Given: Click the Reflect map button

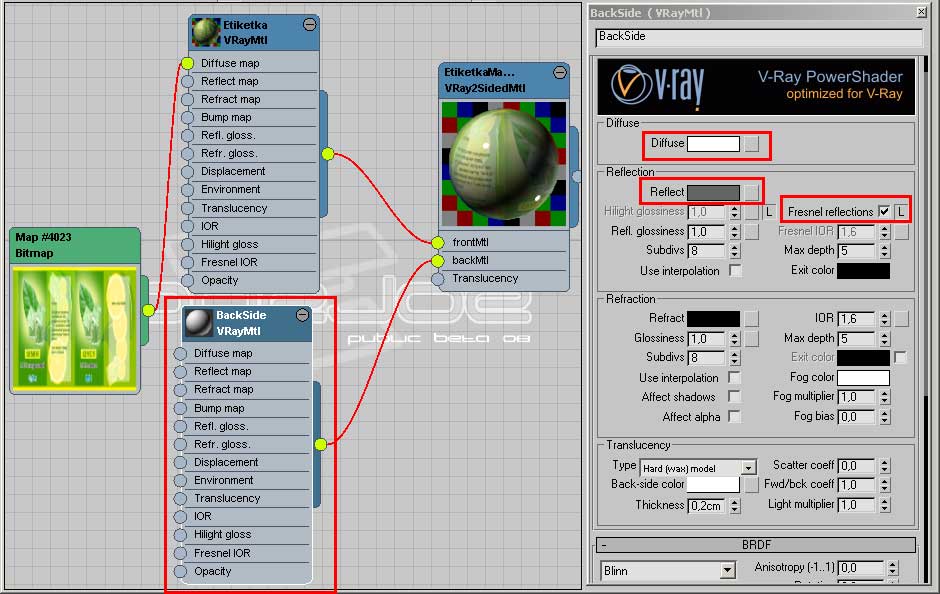Looking at the screenshot, I should (752, 192).
